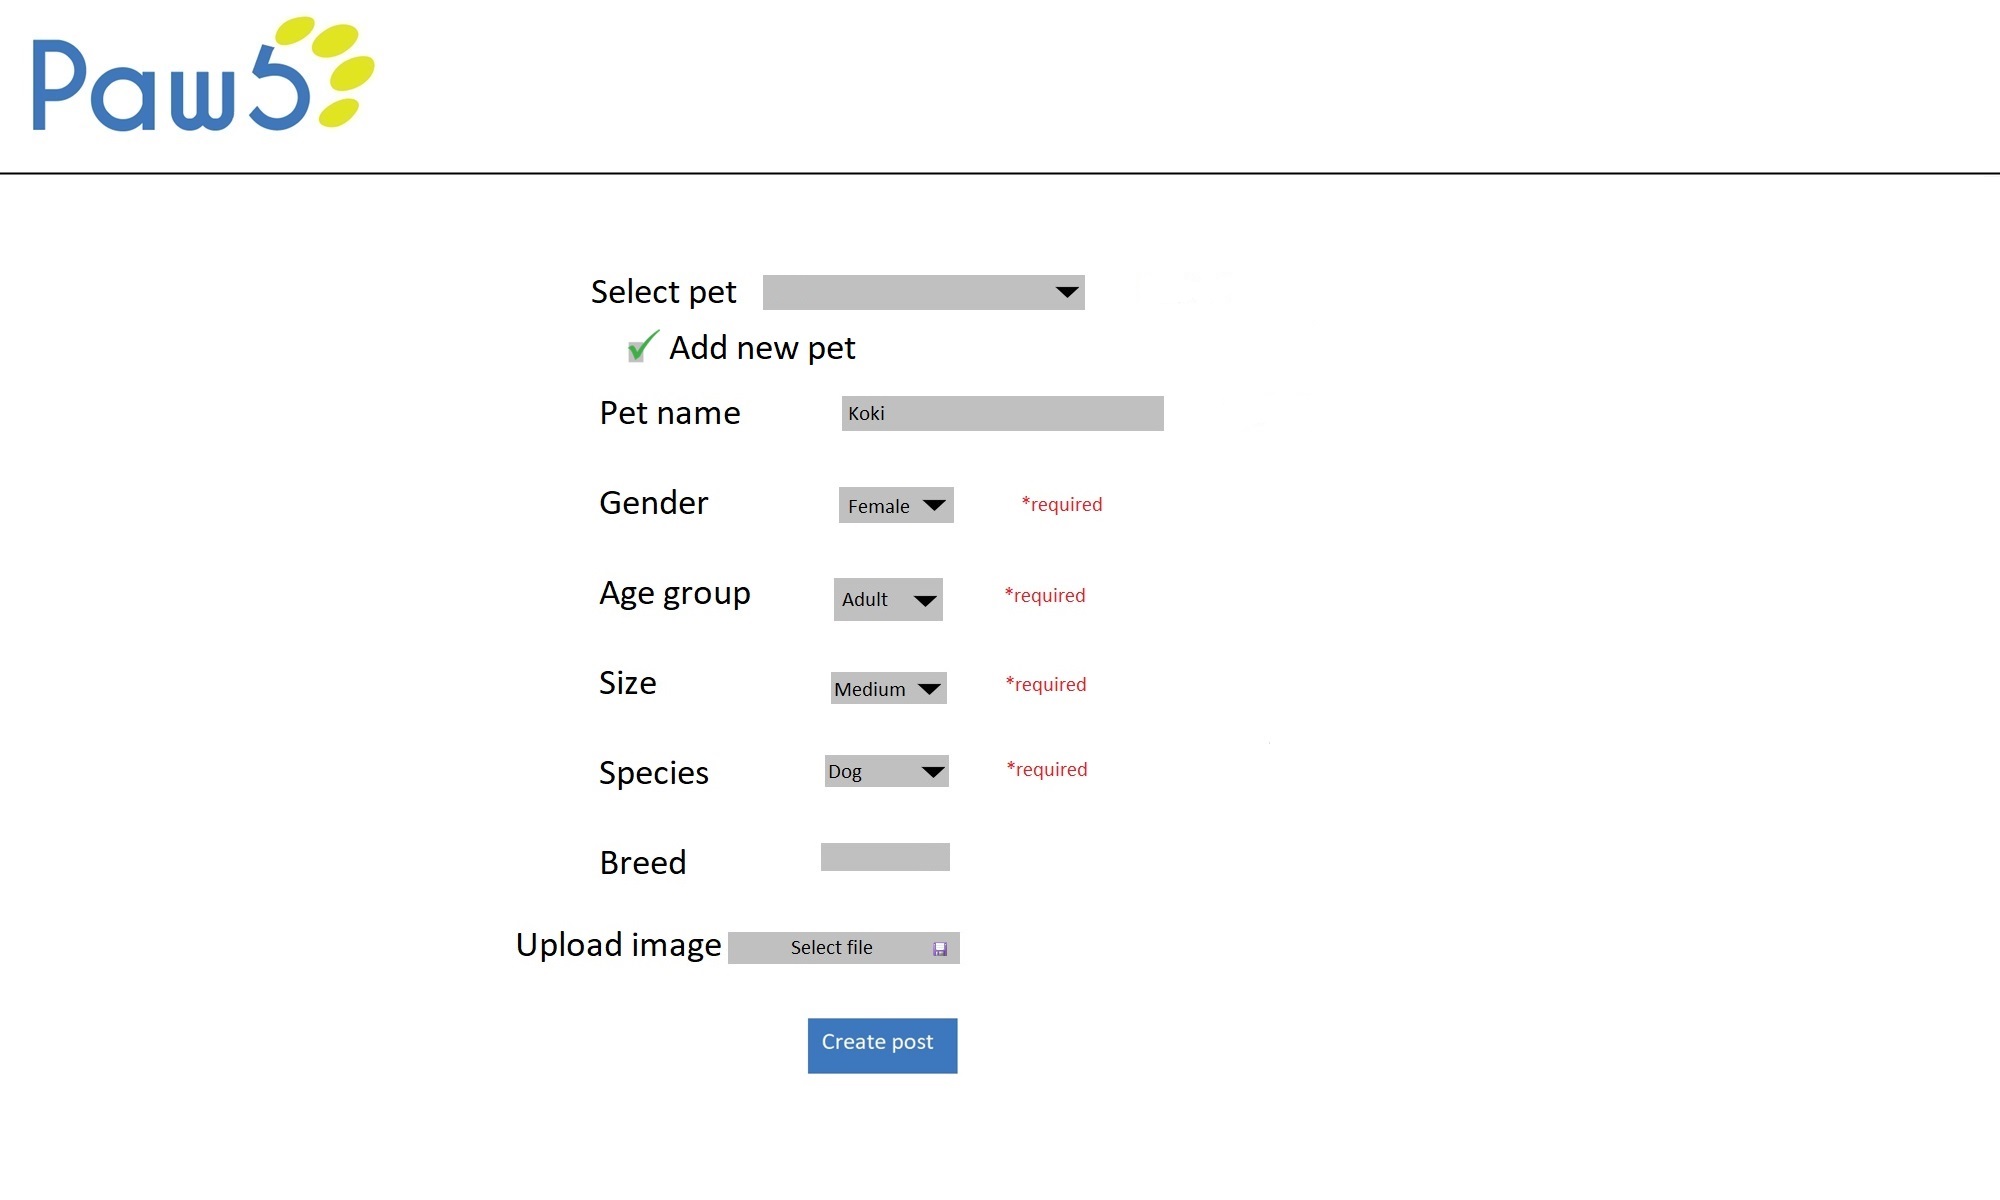
Task: Expand the Gender dropdown showing Female
Action: point(895,505)
